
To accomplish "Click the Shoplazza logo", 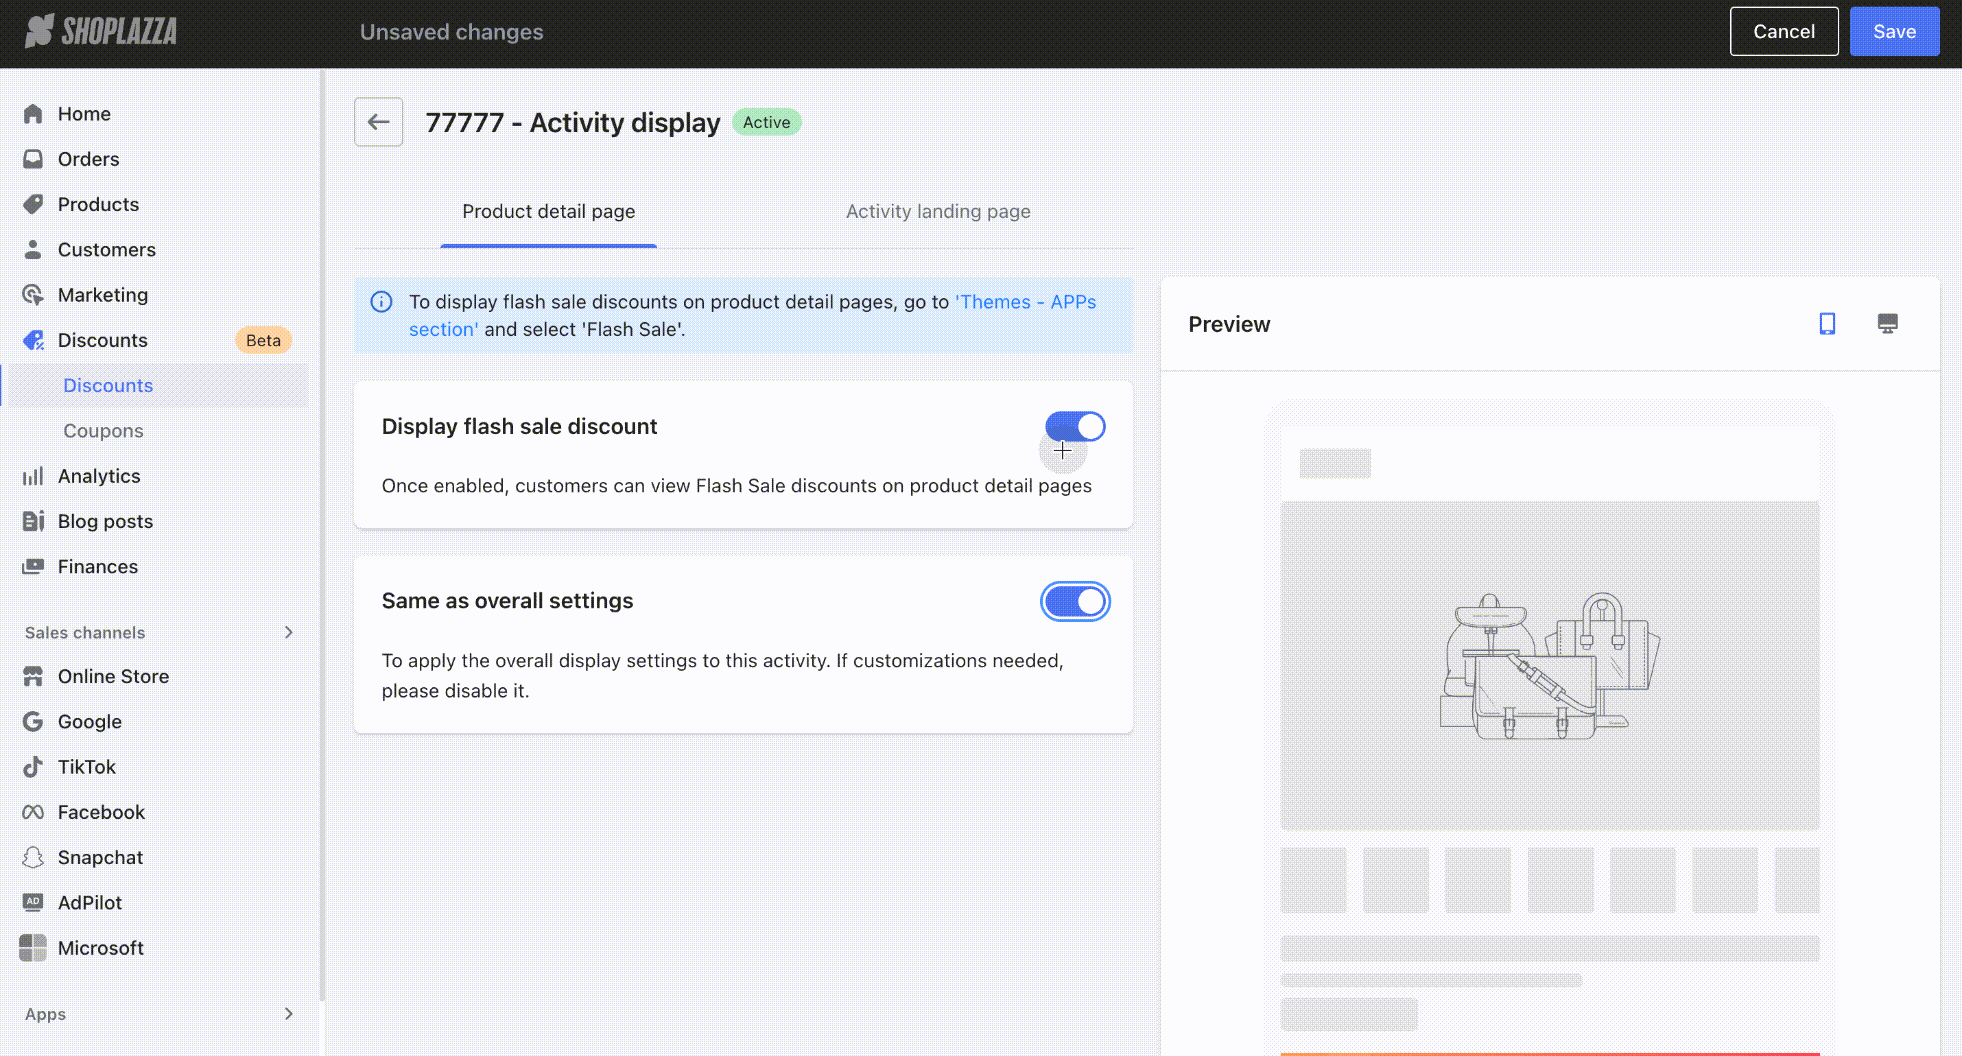I will coord(101,32).
